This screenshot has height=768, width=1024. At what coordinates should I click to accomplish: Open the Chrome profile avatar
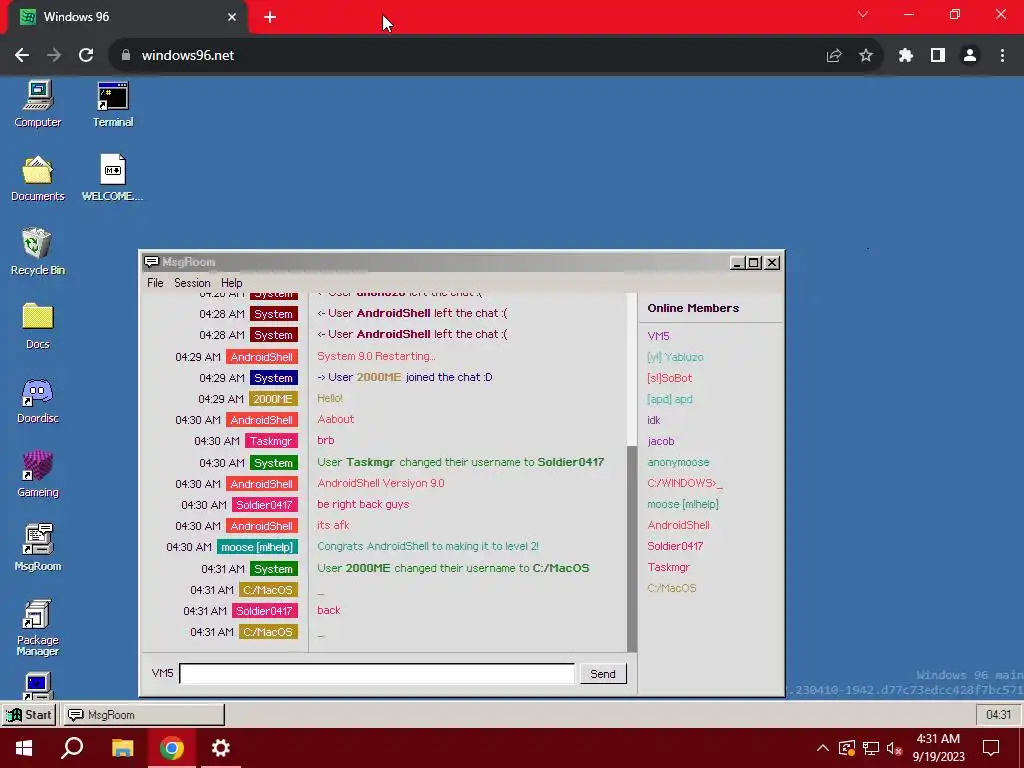pyautogui.click(x=970, y=56)
